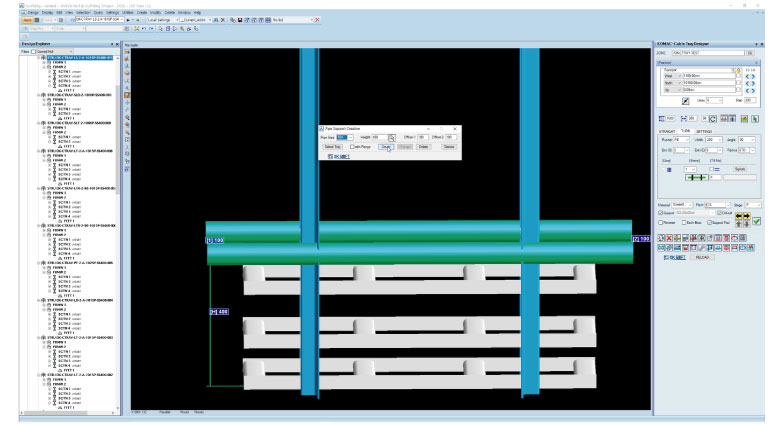Click the pick icon beside the Height field

click(392, 138)
